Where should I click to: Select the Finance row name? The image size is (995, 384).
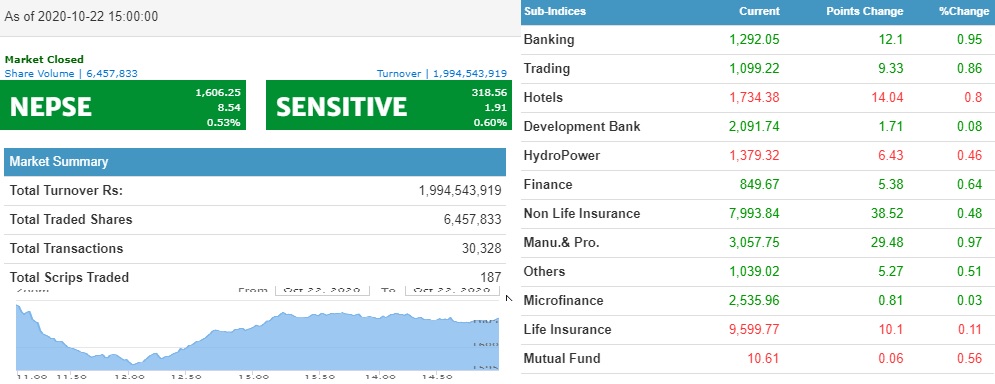coord(548,185)
